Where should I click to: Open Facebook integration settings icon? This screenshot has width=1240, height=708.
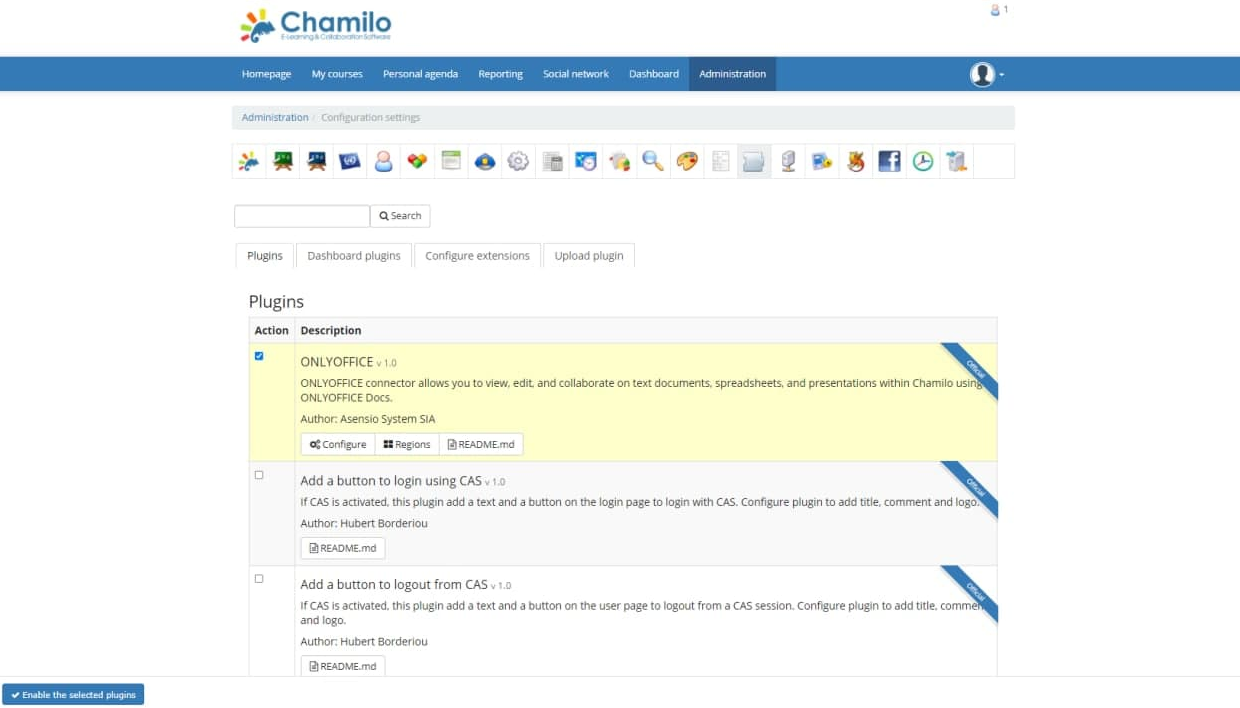tap(889, 160)
